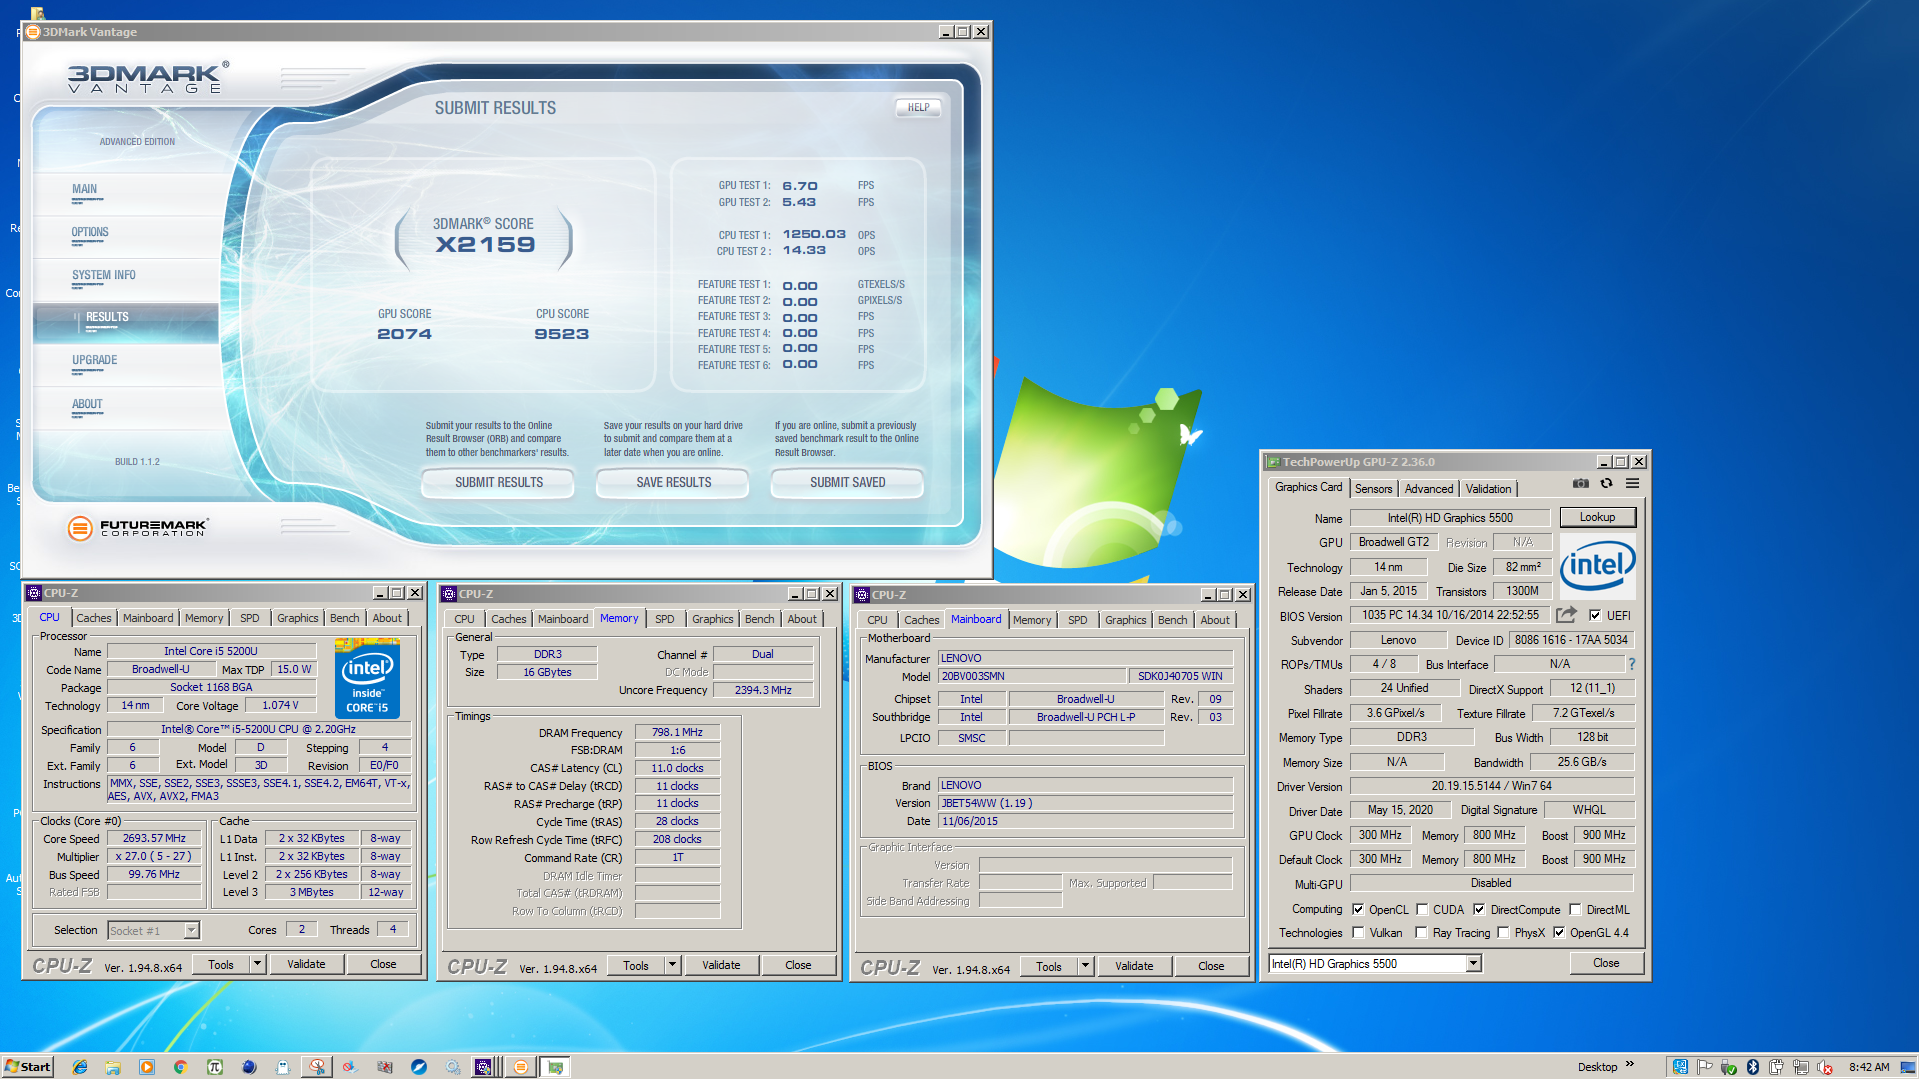Click the GPU-Z refresh icon
This screenshot has height=1079, width=1919.
(1606, 484)
